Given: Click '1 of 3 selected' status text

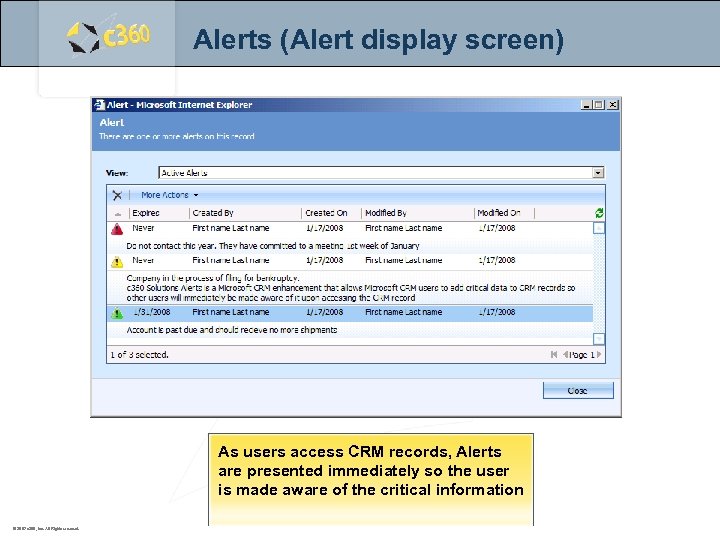Looking at the screenshot, I should coord(140,355).
